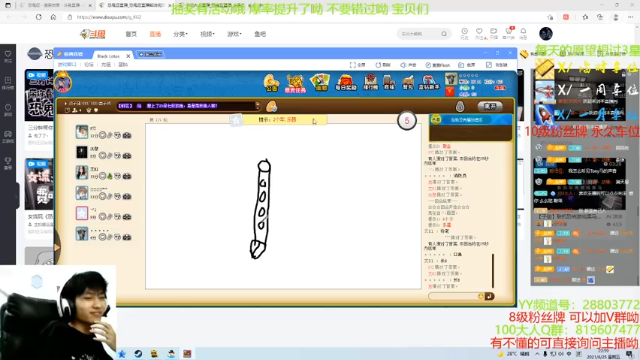Click the star icon beside the hint banner
The height and width of the screenshot is (360, 640).
(x=236, y=120)
